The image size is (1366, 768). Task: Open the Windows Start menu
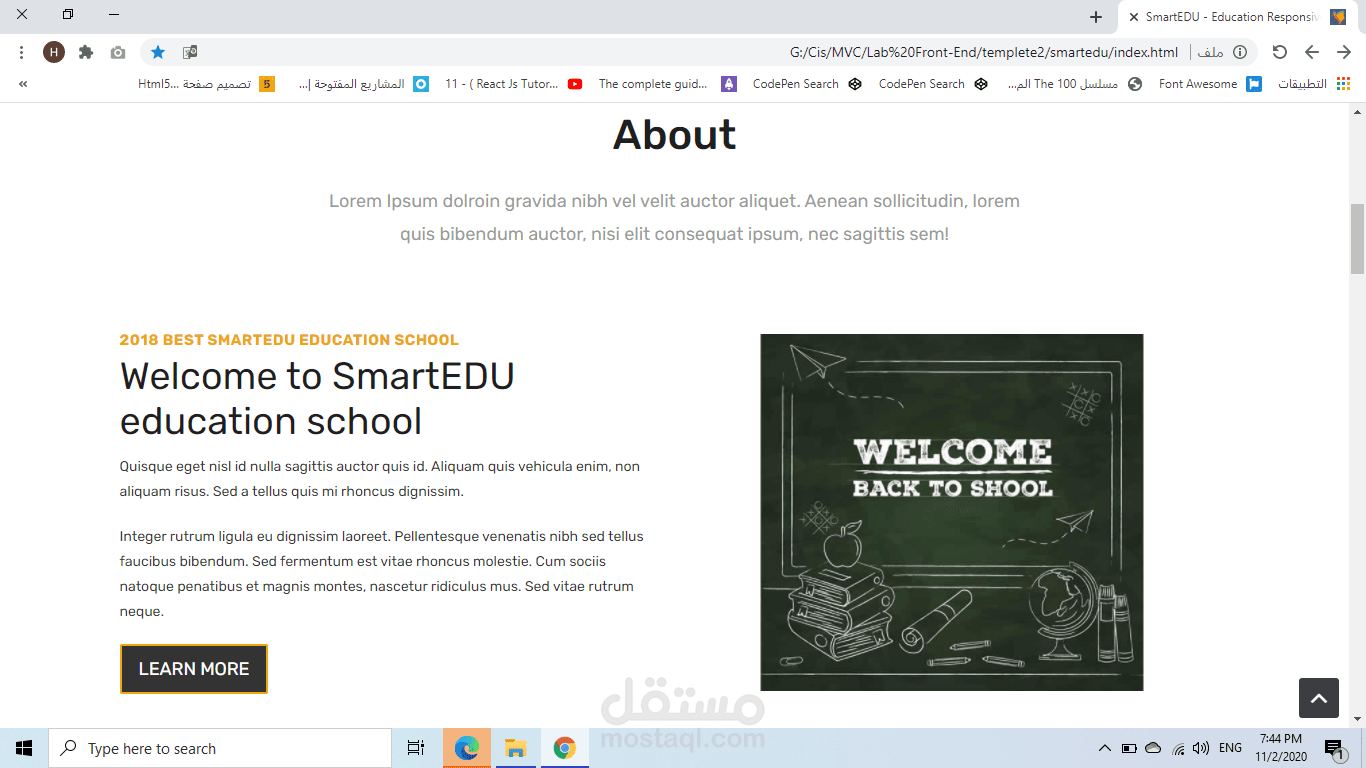(x=24, y=748)
